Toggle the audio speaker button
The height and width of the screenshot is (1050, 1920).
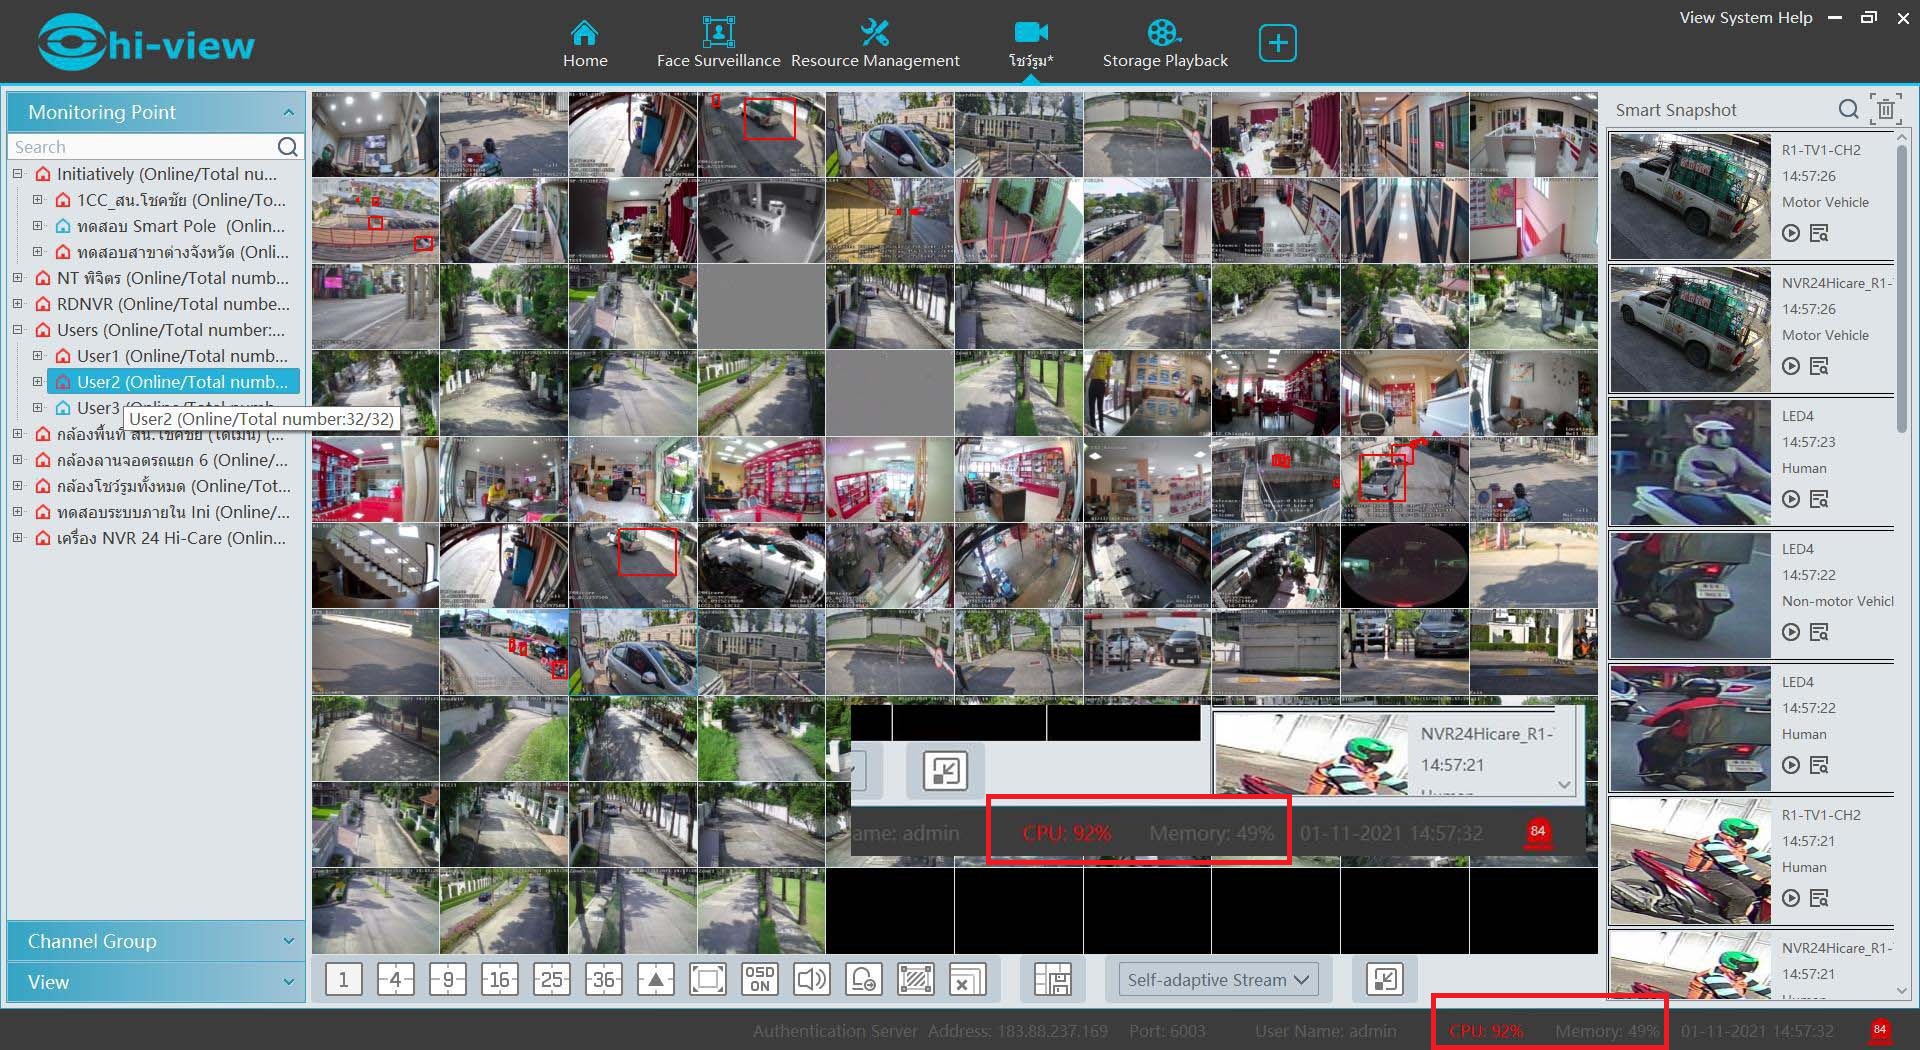pyautogui.click(x=811, y=980)
